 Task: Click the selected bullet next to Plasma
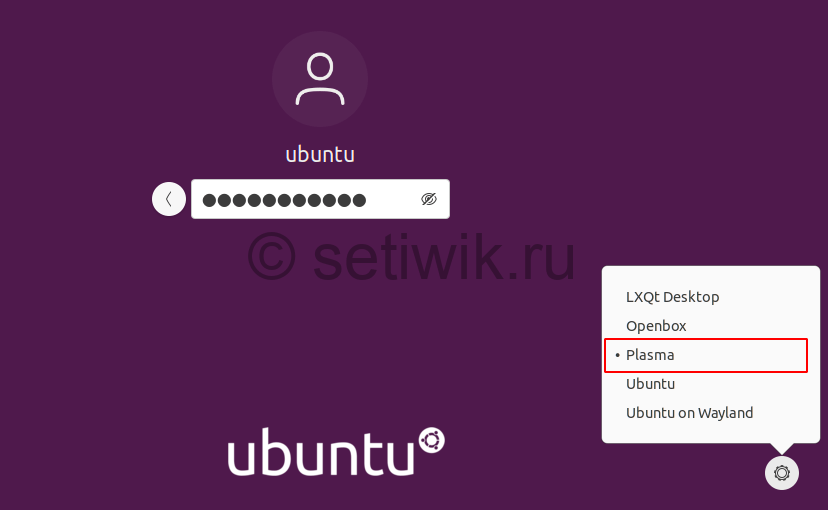click(617, 355)
